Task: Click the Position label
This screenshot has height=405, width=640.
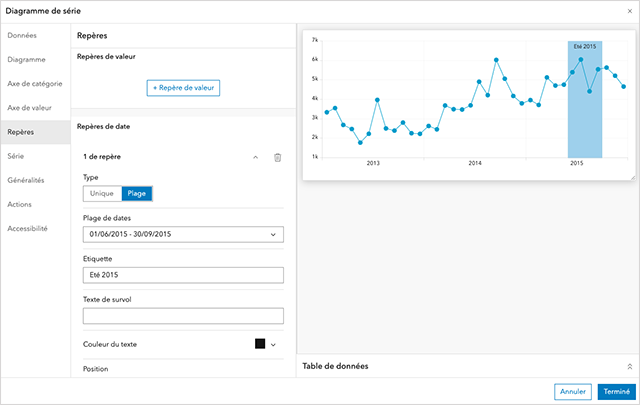Action: [96, 369]
